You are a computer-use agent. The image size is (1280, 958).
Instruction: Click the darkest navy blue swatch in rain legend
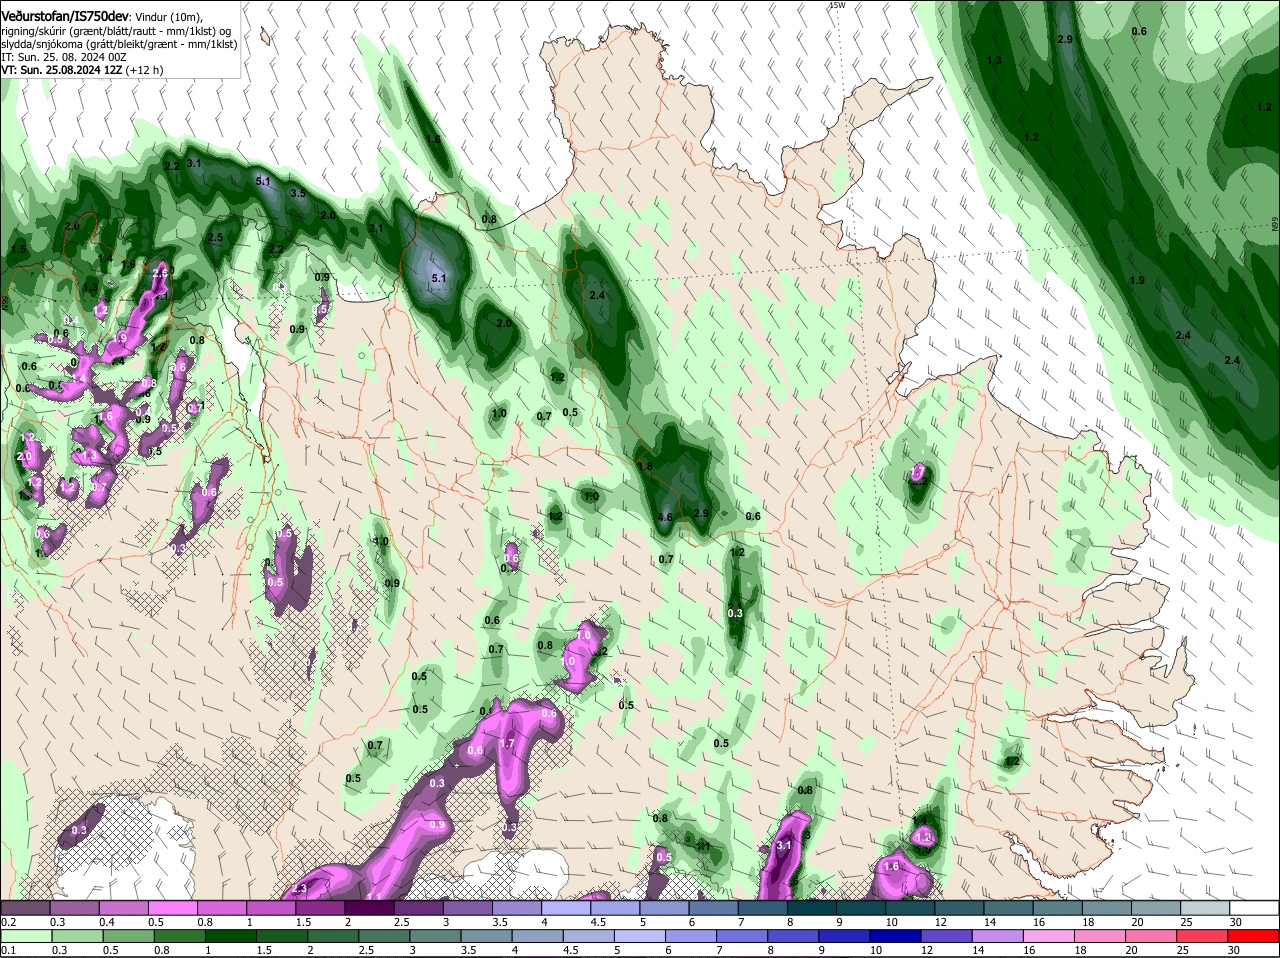898,936
